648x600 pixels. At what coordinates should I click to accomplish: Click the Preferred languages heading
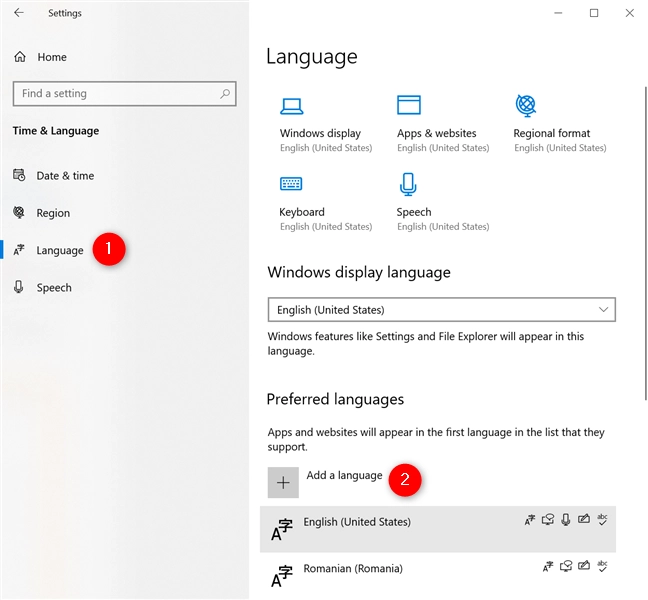pos(335,399)
